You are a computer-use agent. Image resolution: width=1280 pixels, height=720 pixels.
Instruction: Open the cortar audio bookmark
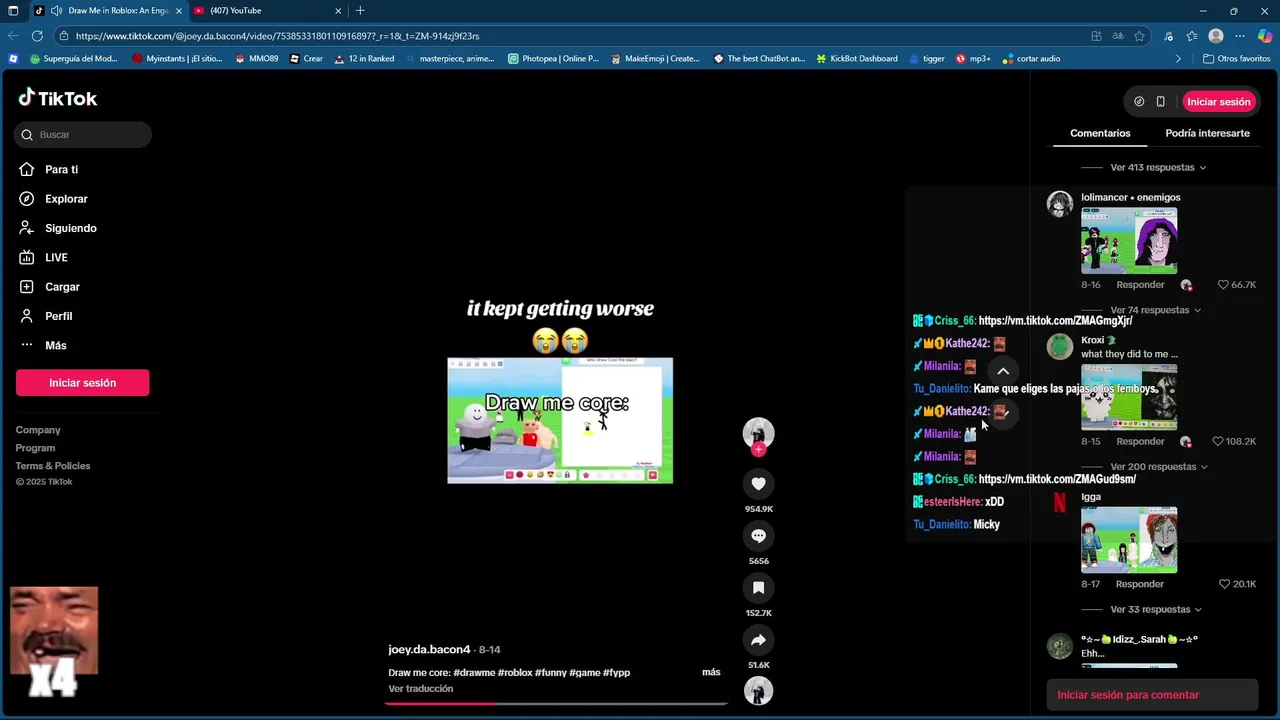pyautogui.click(x=1031, y=59)
